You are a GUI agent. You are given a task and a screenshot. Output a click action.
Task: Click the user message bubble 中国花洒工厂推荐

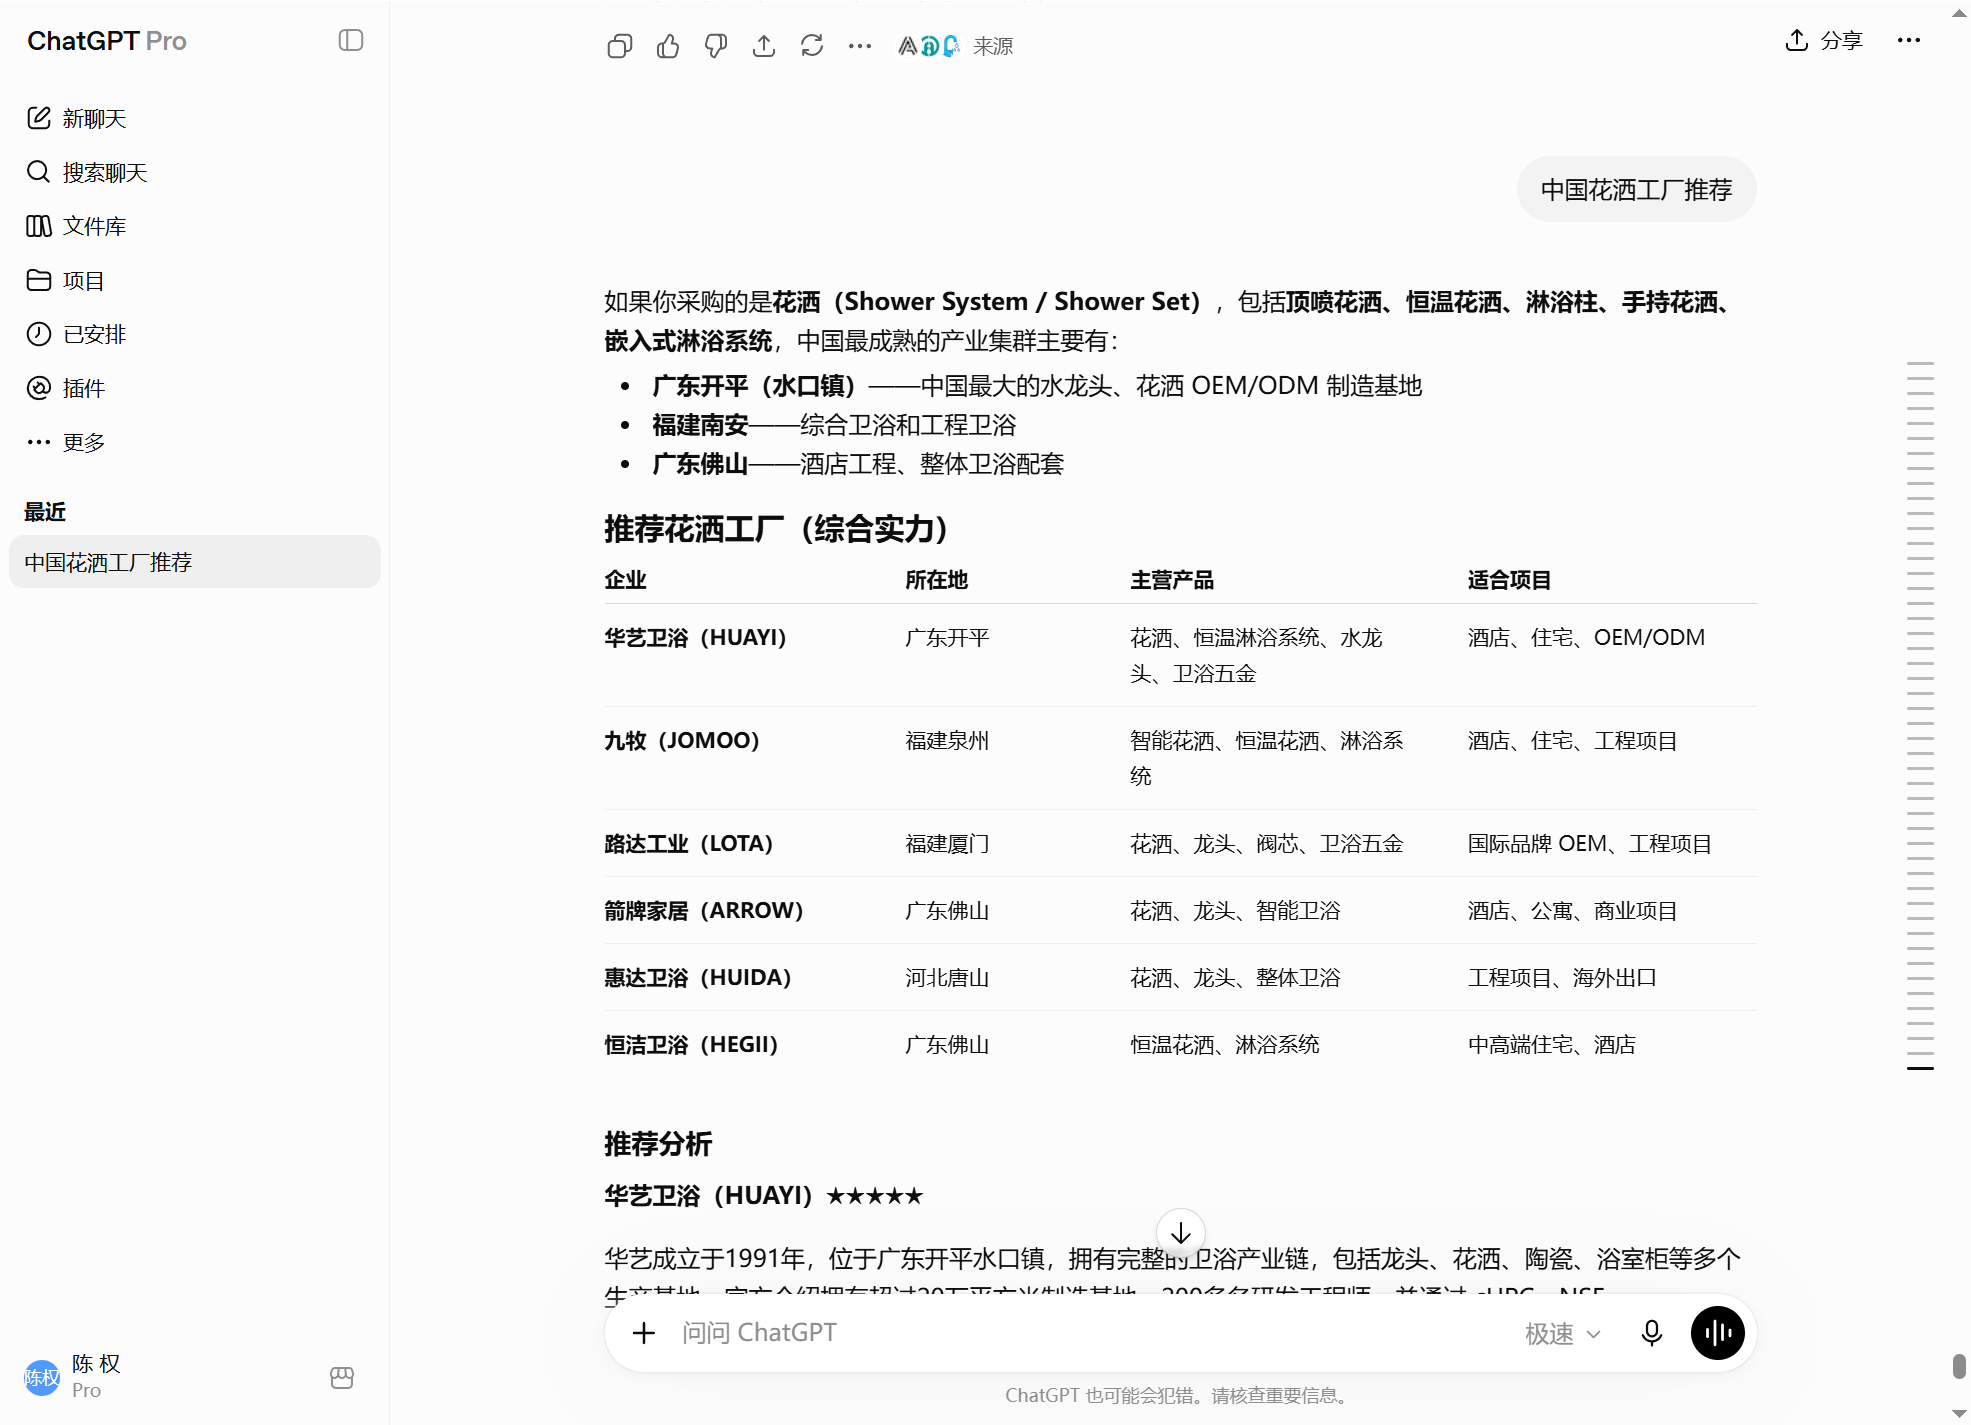tap(1636, 189)
